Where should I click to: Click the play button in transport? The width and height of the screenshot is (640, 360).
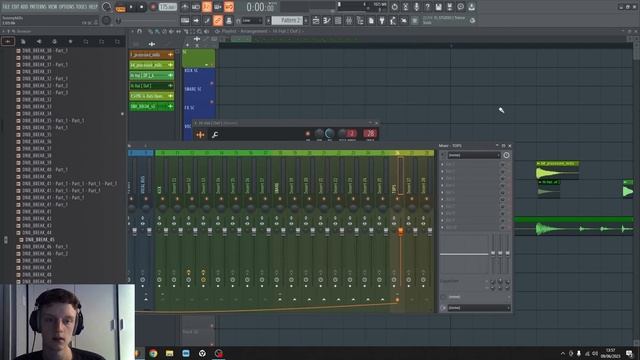[x=131, y=7]
